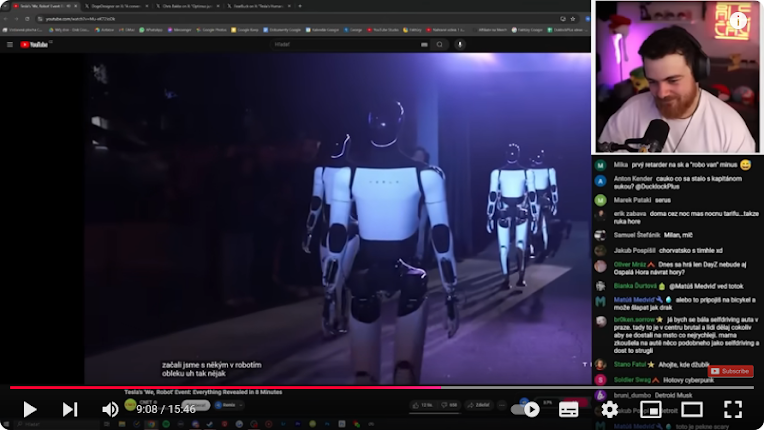The image size is (764, 430).
Task: Enter fullscreen mode
Action: [733, 410]
